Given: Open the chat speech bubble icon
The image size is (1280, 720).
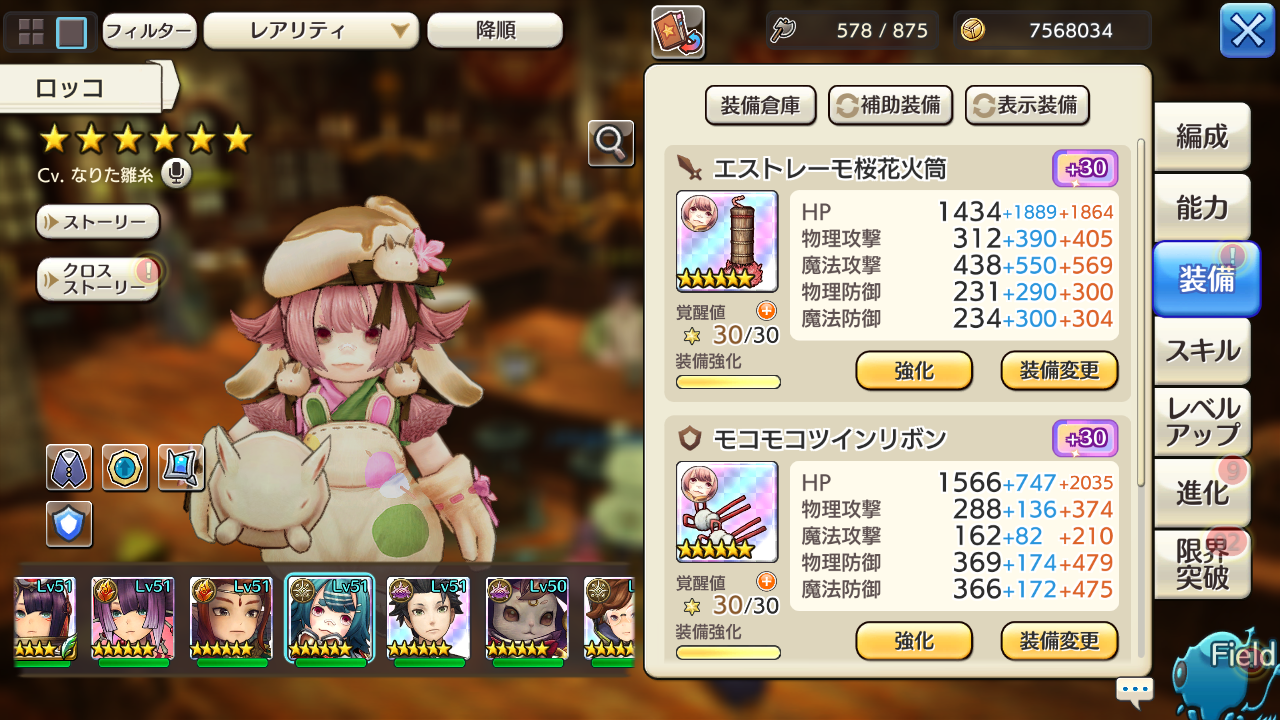Looking at the screenshot, I should (1134, 689).
